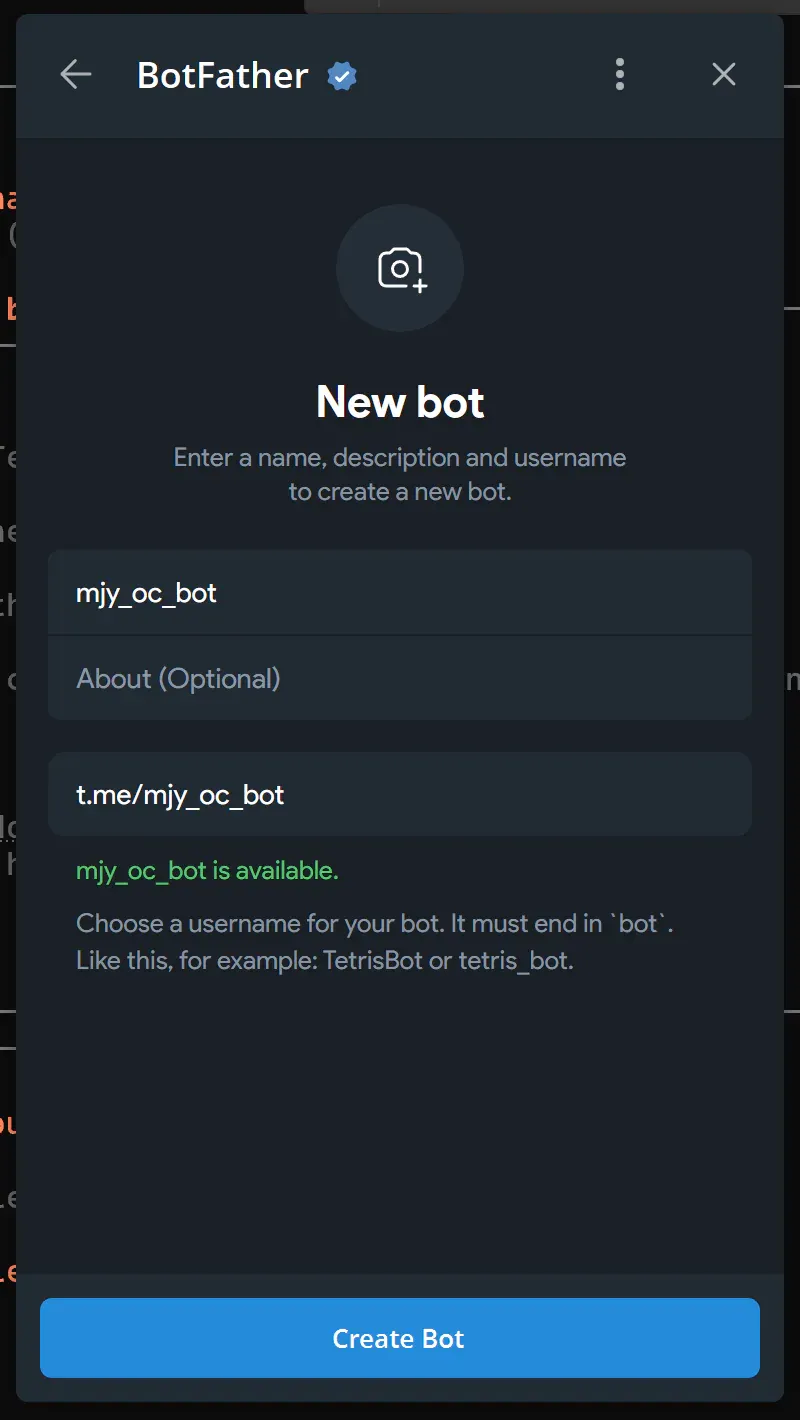Click the 'New bot' heading
The image size is (800, 1420).
400,402
